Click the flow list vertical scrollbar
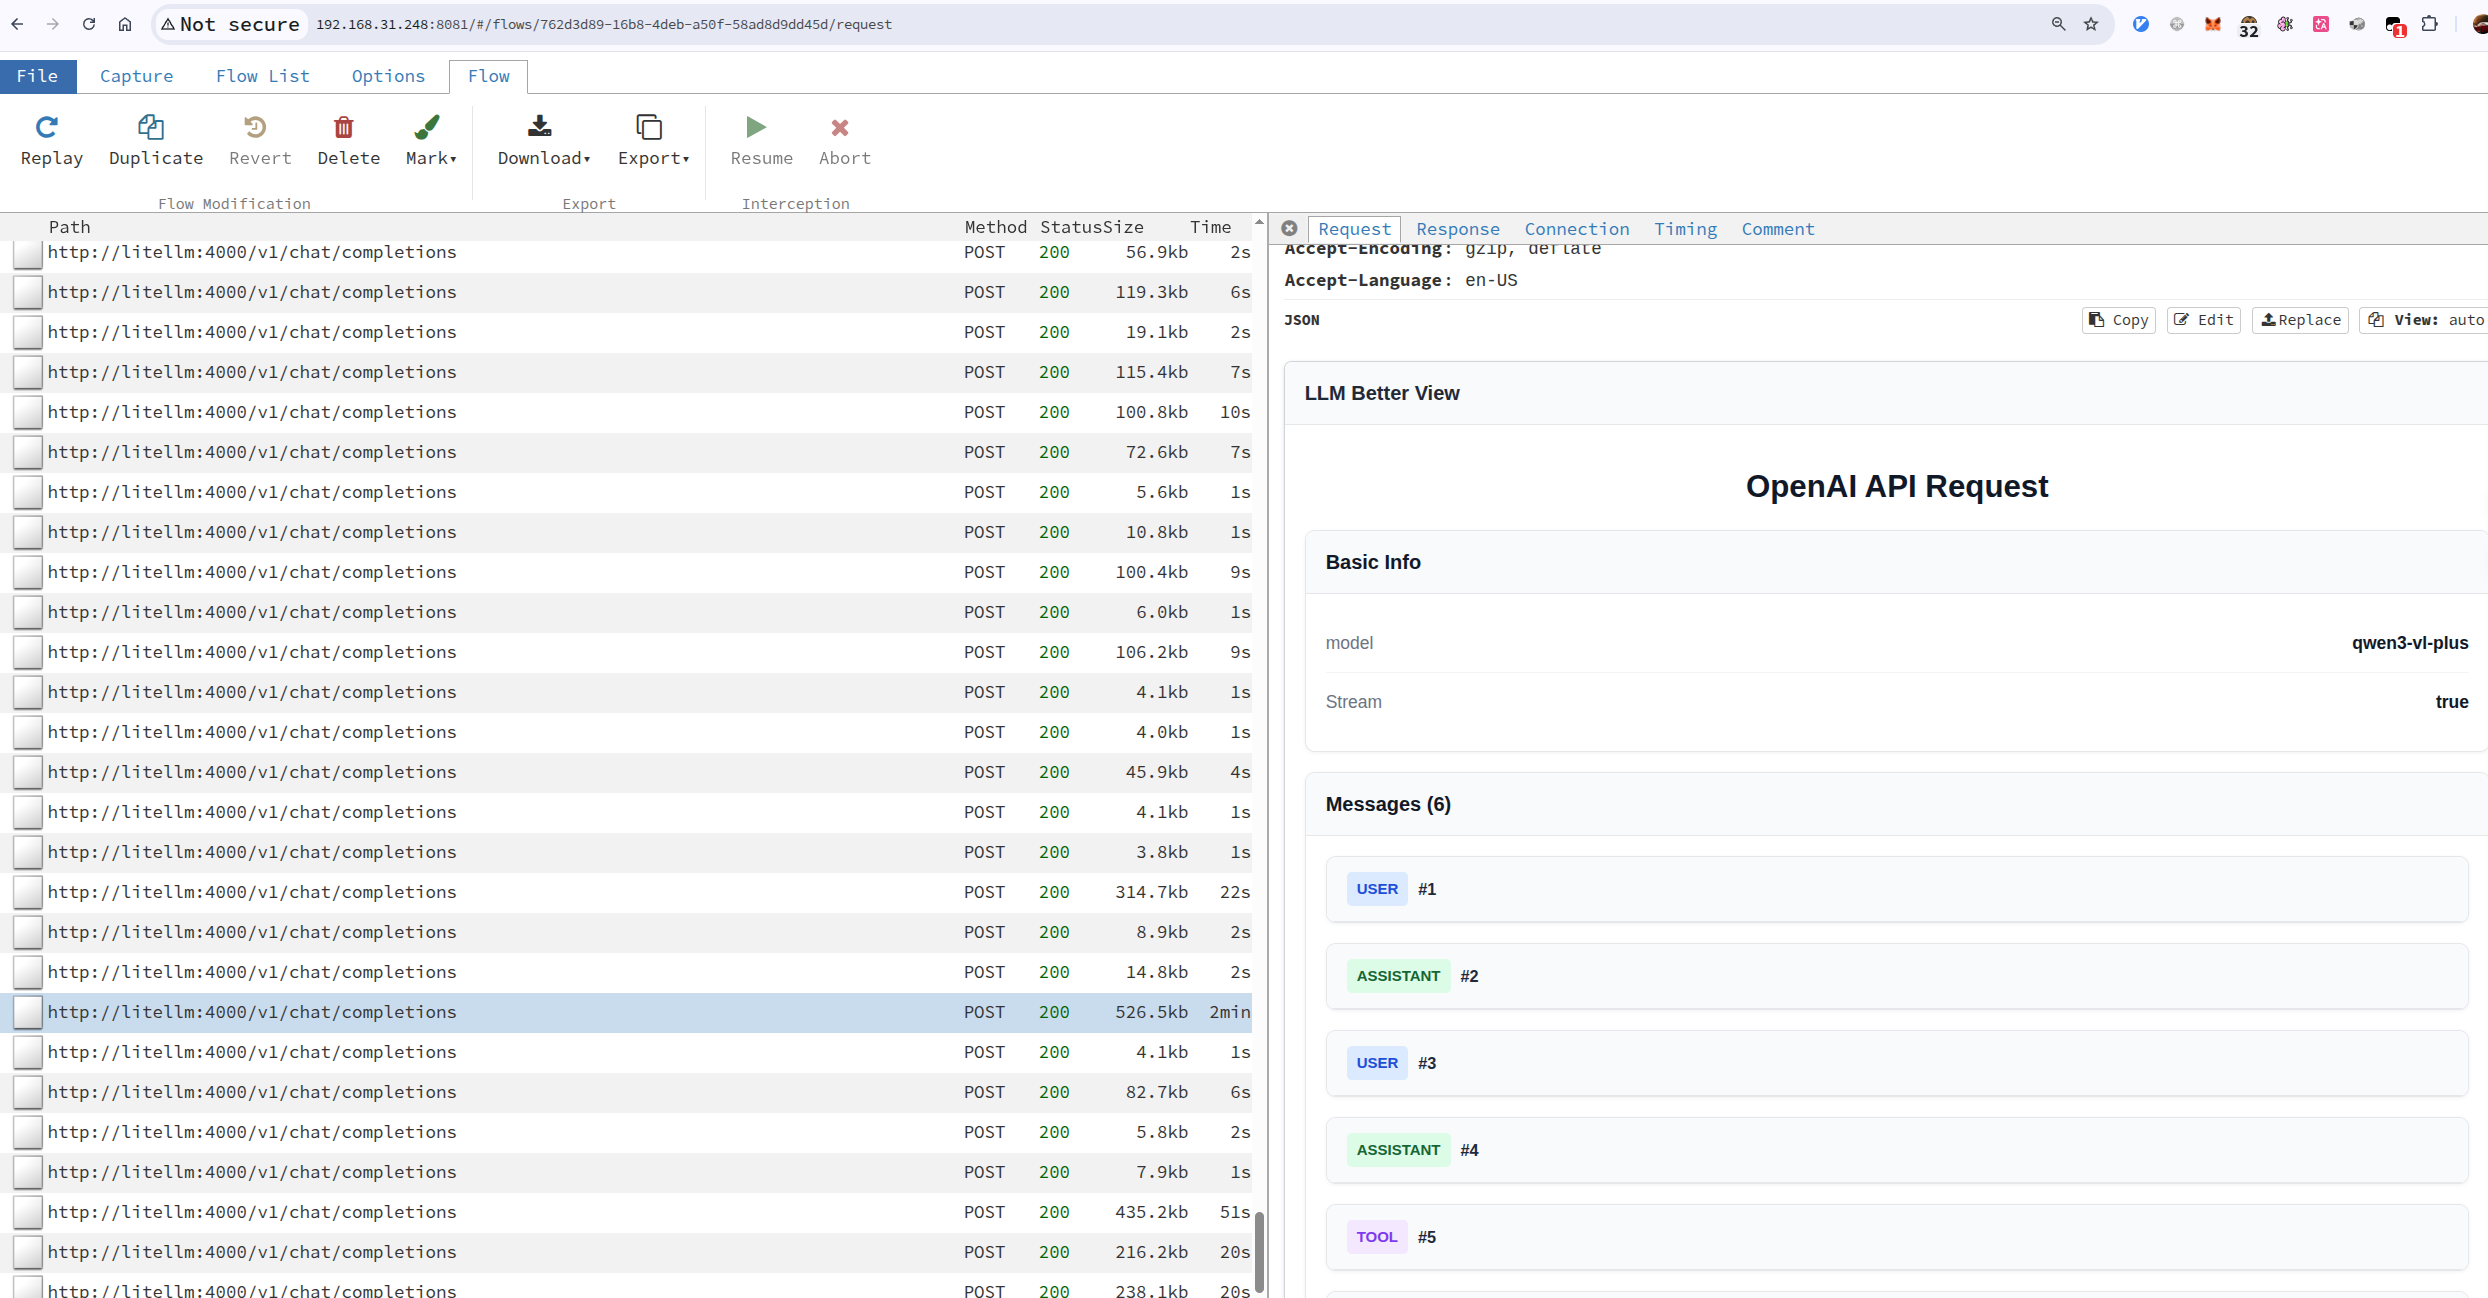The image size is (2488, 1298). (x=1259, y=1250)
